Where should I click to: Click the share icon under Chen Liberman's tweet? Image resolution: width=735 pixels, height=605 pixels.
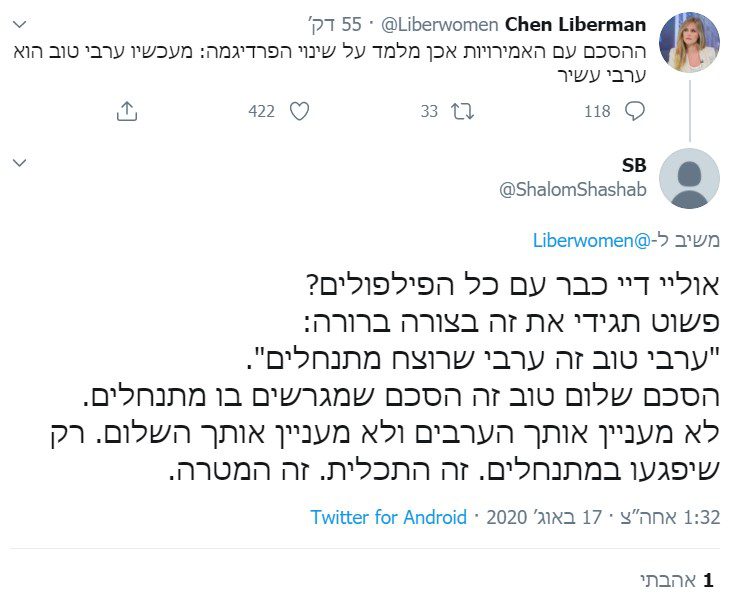[126, 112]
